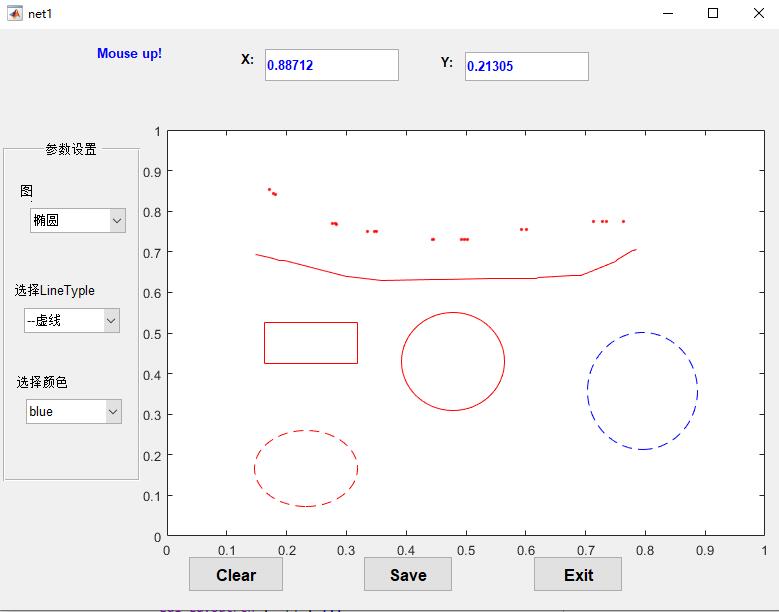This screenshot has width=779, height=612.
Task: Click the 选择LineTyple label
Action: pyautogui.click(x=55, y=291)
